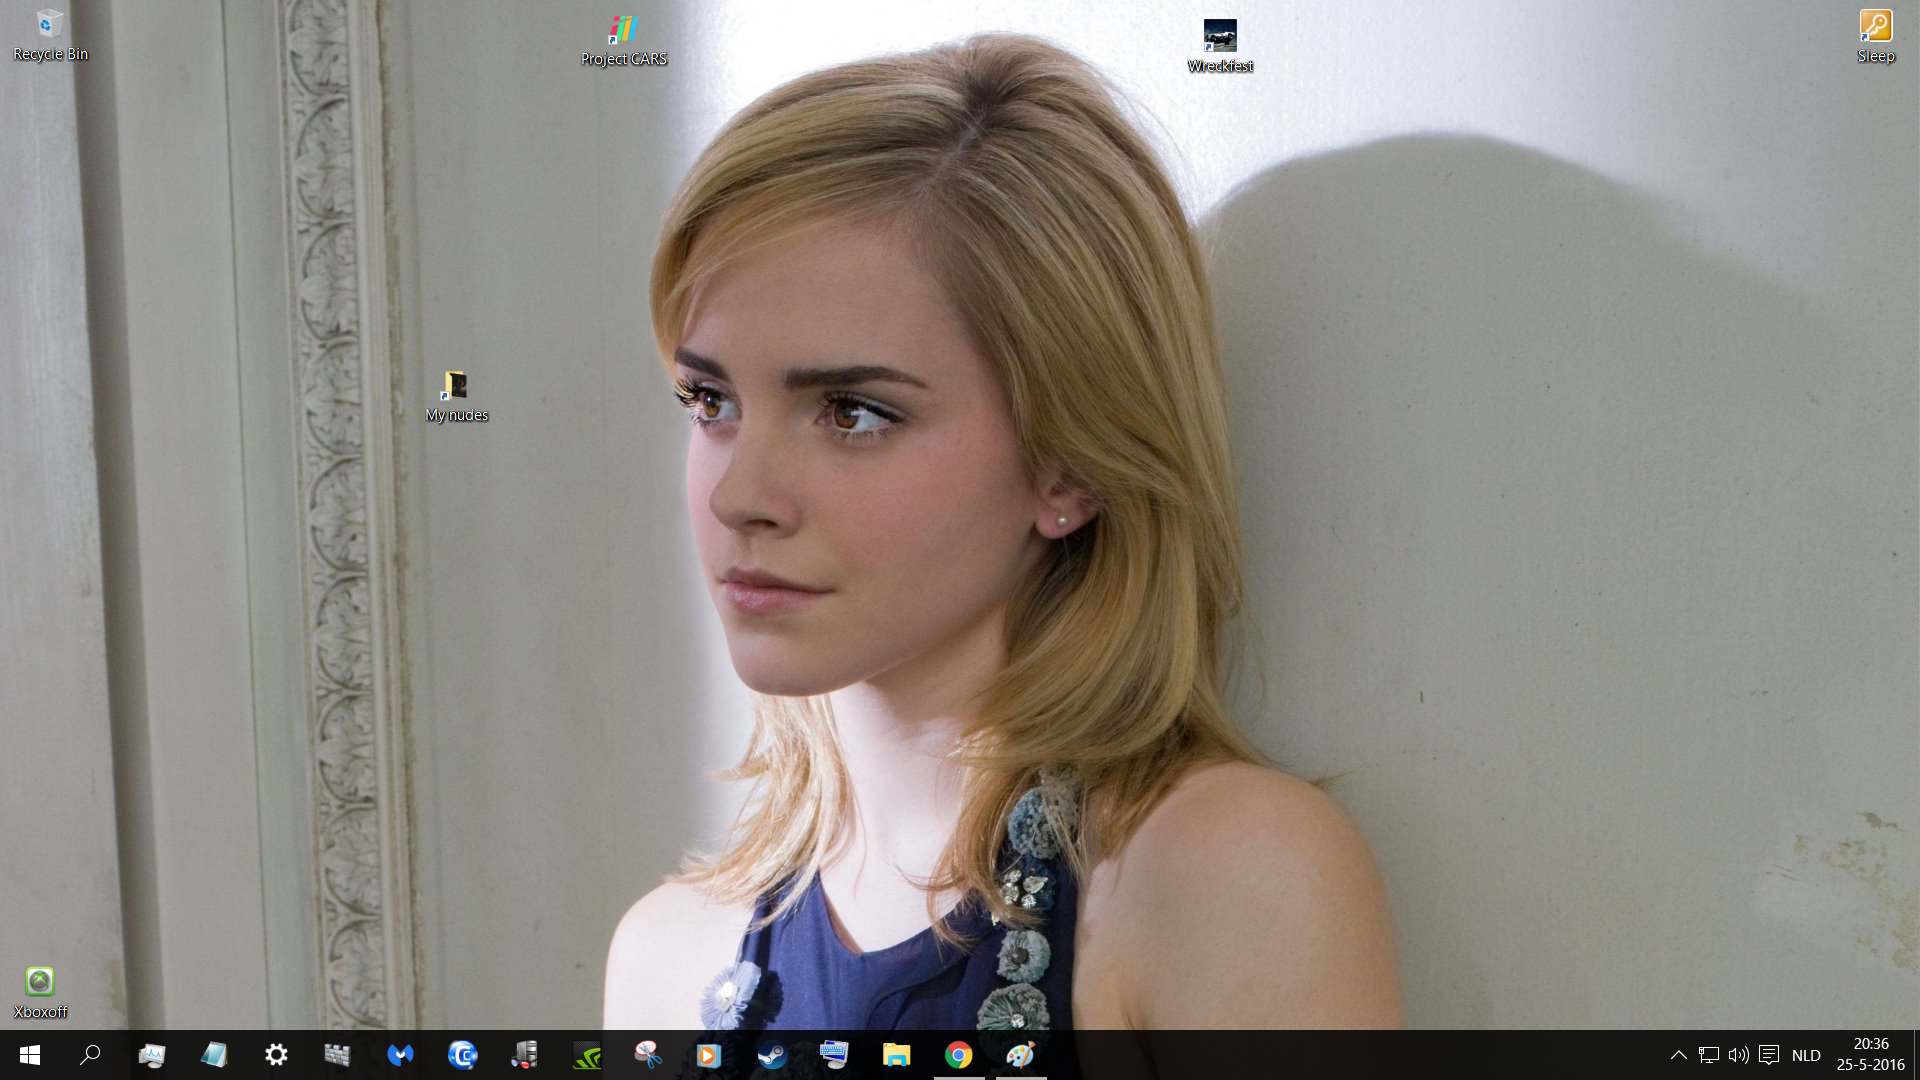This screenshot has width=1920, height=1080.
Task: Launch NVIDIA GeForce Experience
Action: pyautogui.click(x=586, y=1055)
